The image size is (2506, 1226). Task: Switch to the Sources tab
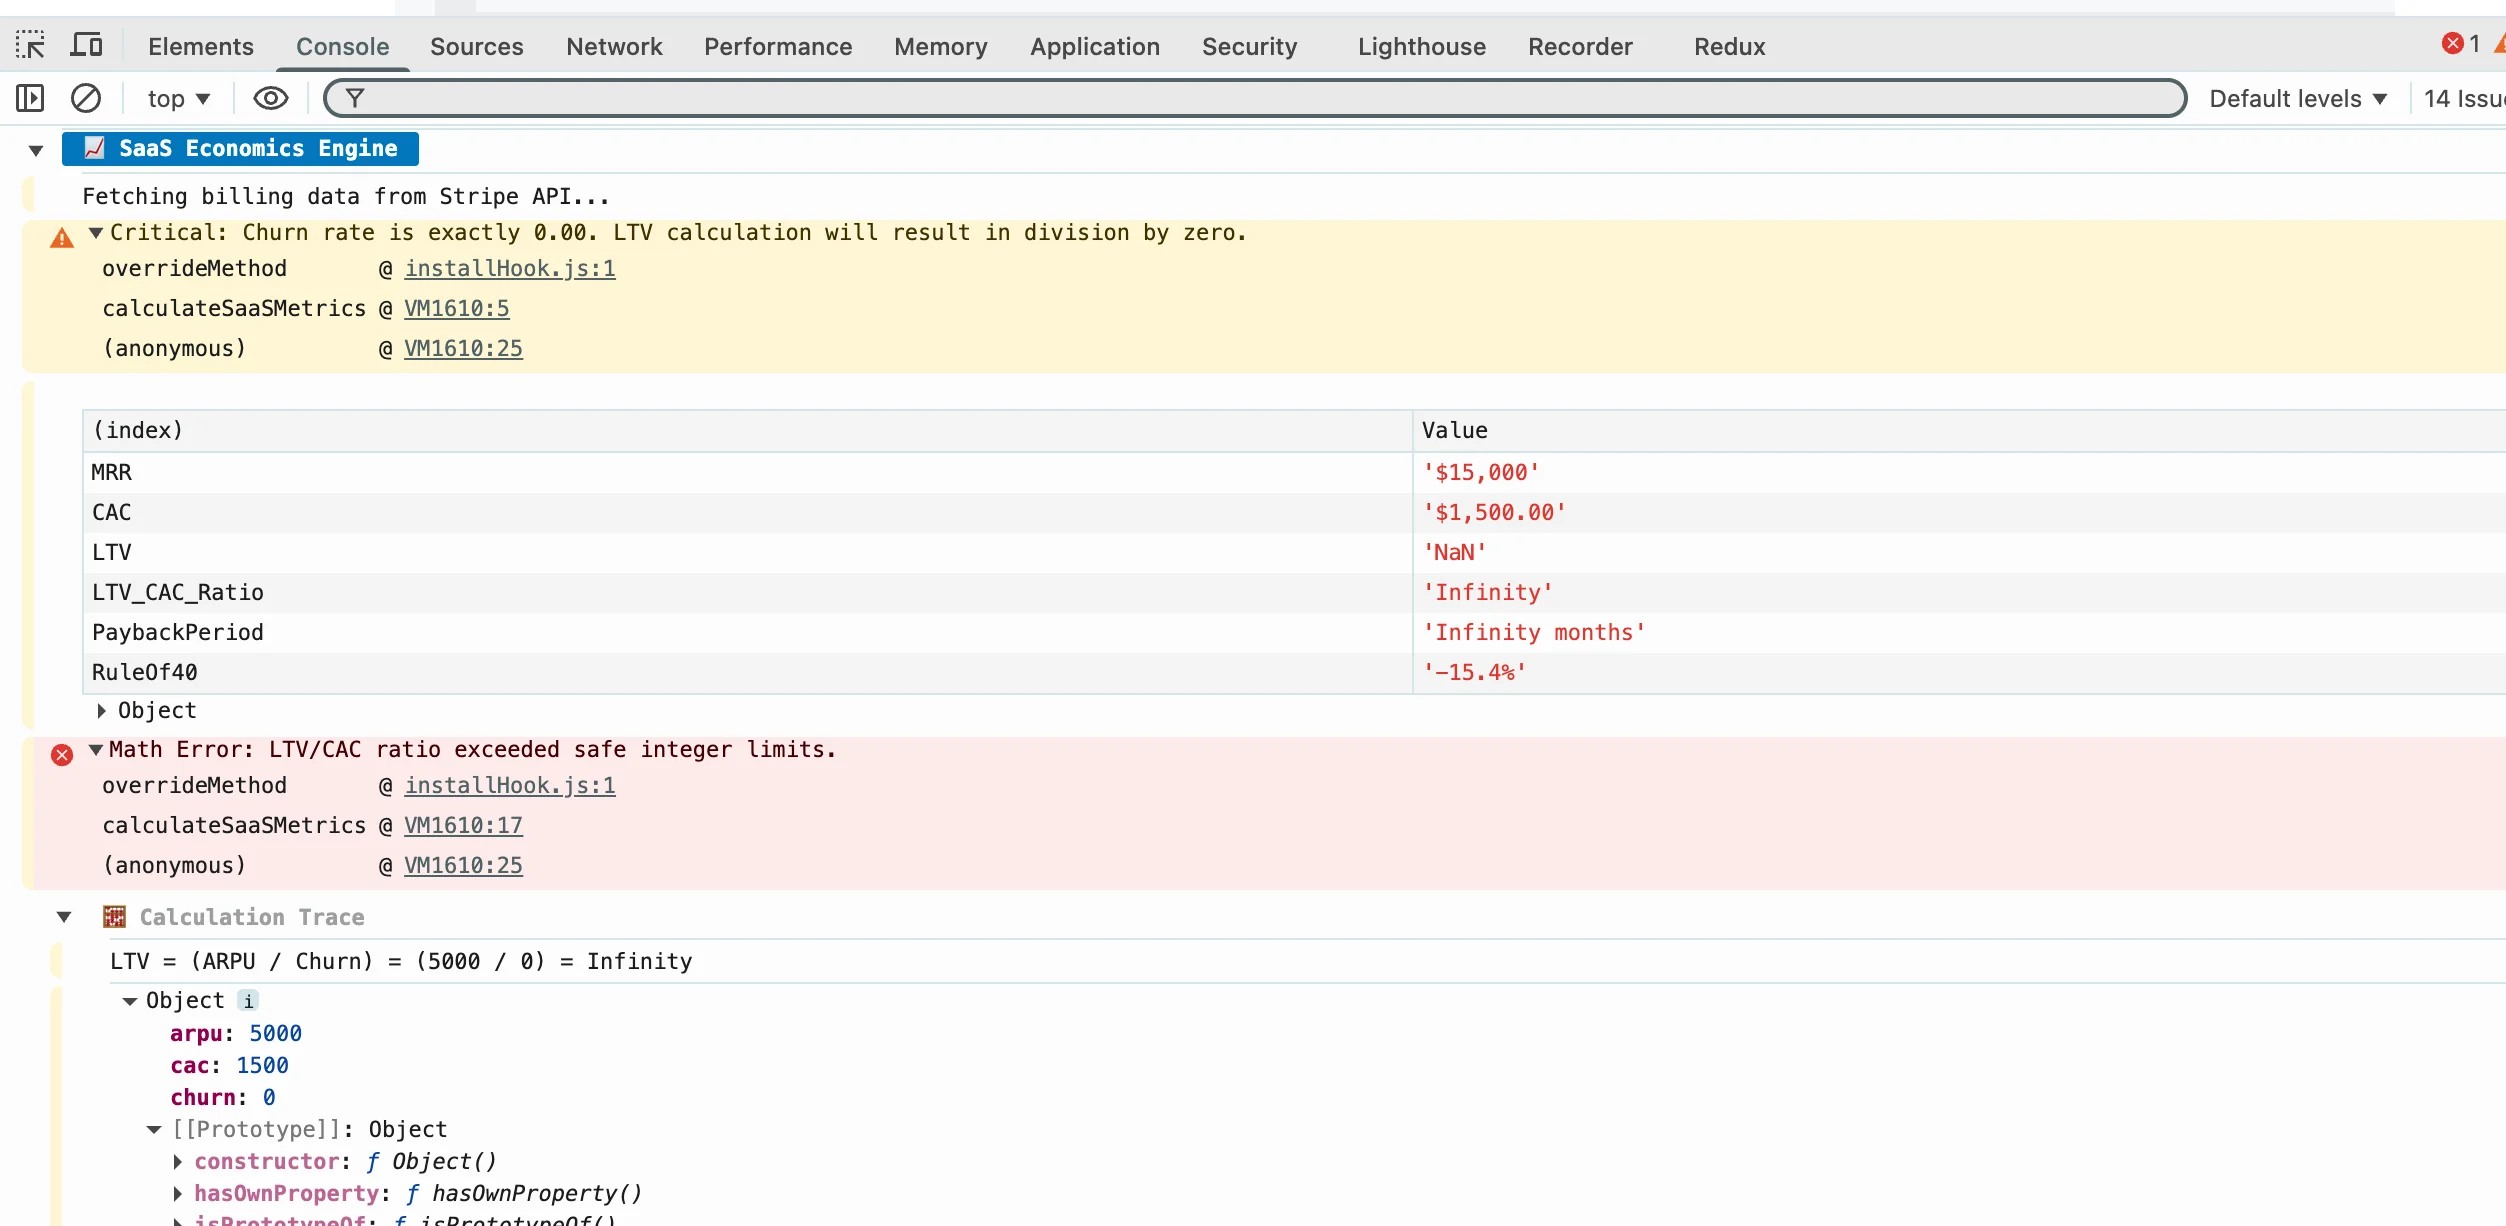click(476, 46)
